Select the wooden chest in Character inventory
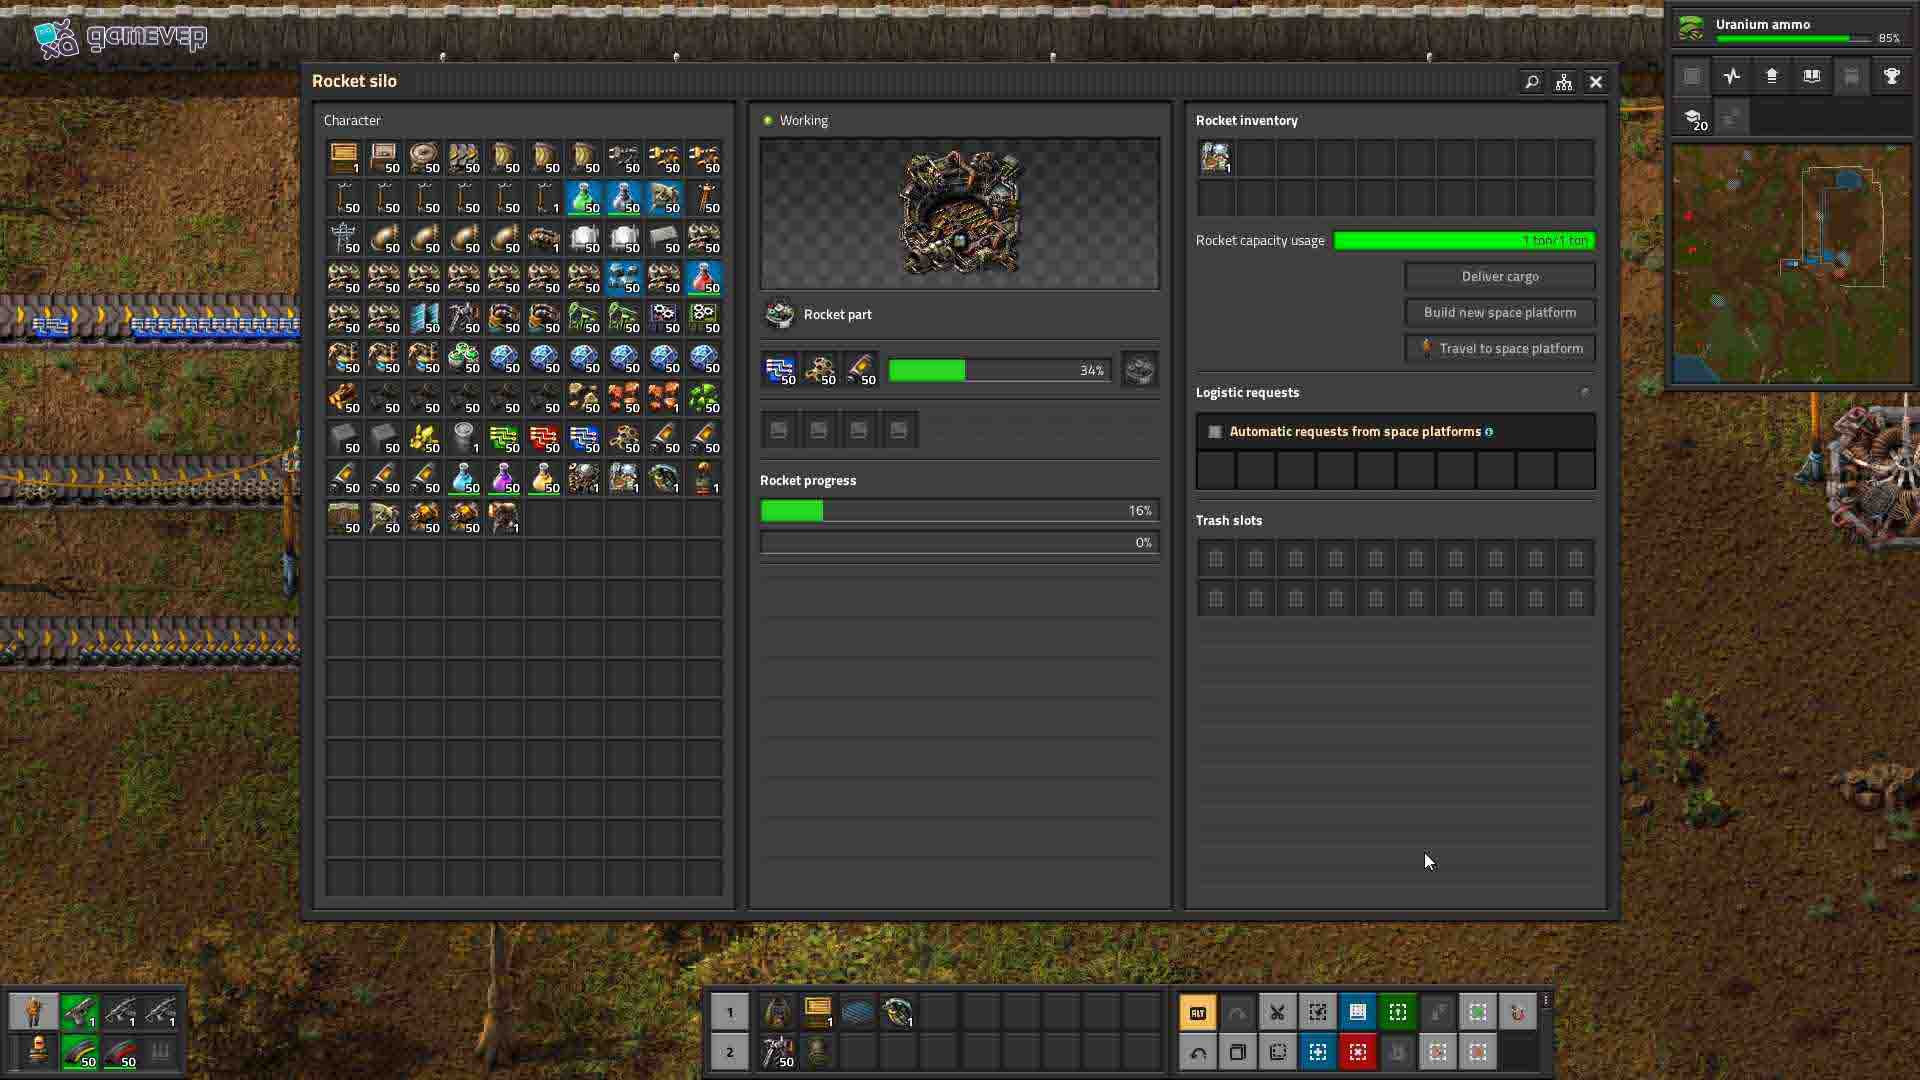The width and height of the screenshot is (1920, 1080). coord(344,159)
